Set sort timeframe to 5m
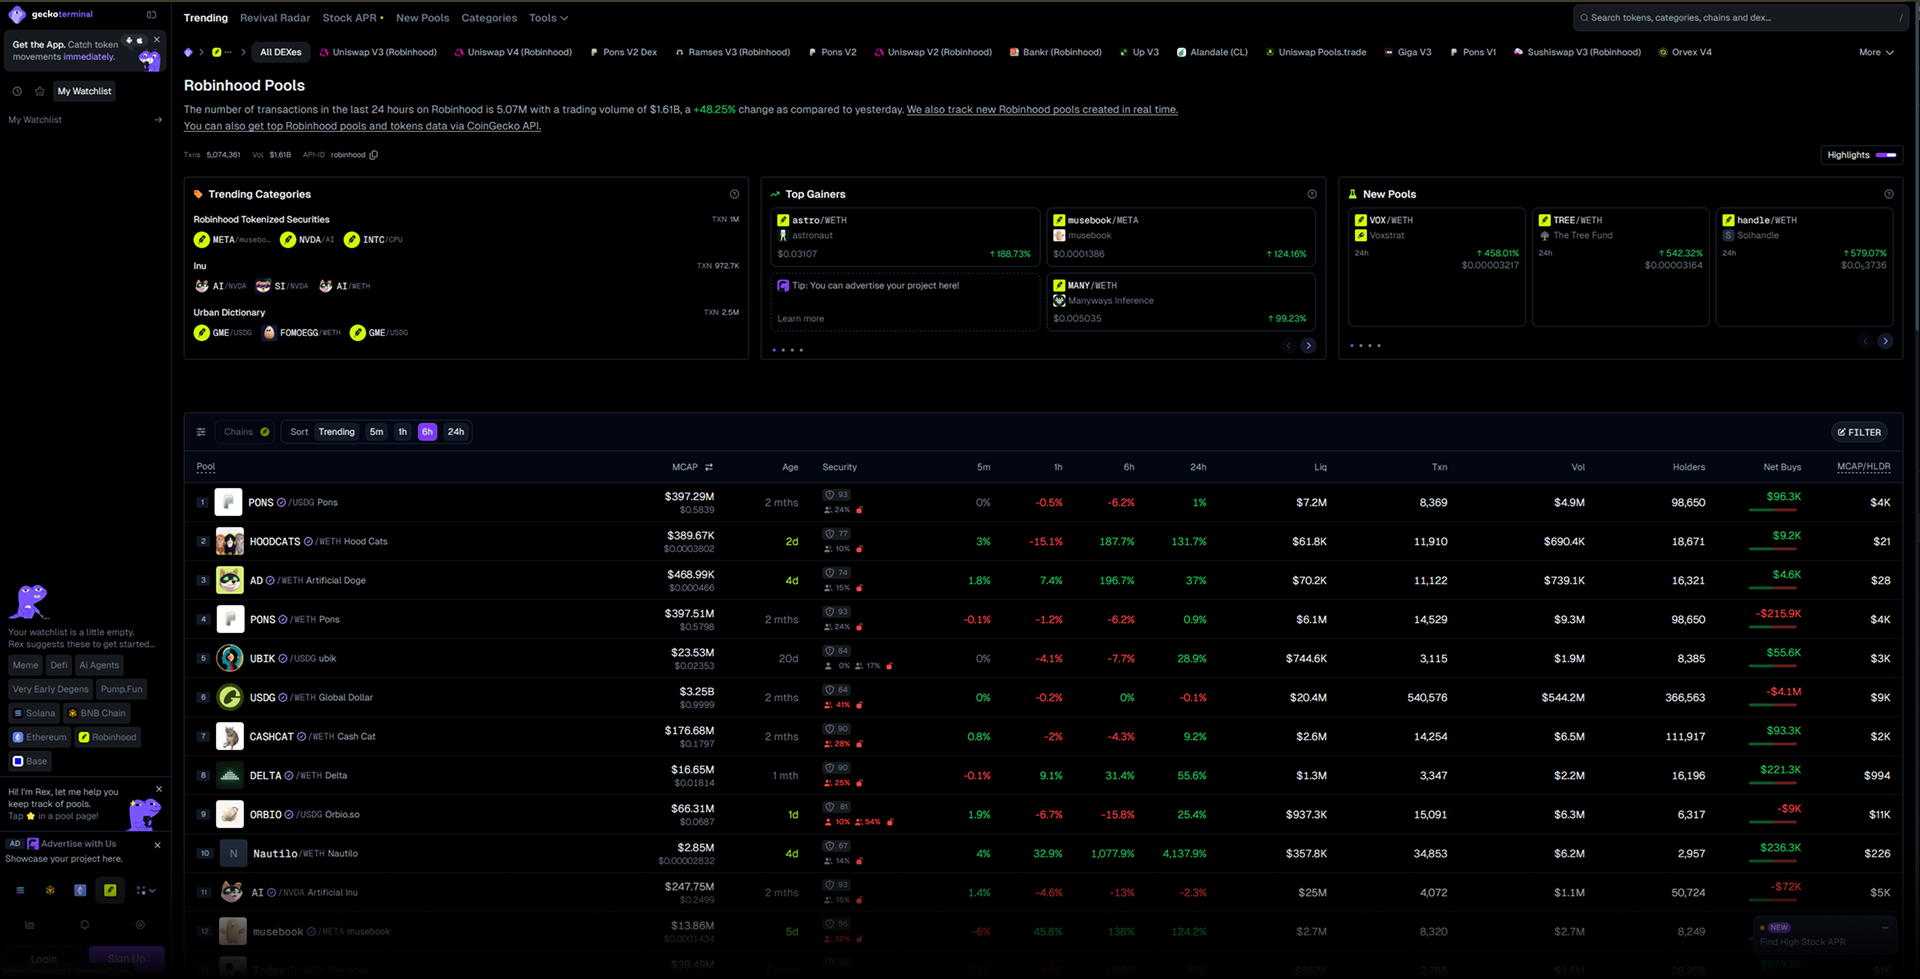Image resolution: width=1920 pixels, height=979 pixels. (376, 432)
